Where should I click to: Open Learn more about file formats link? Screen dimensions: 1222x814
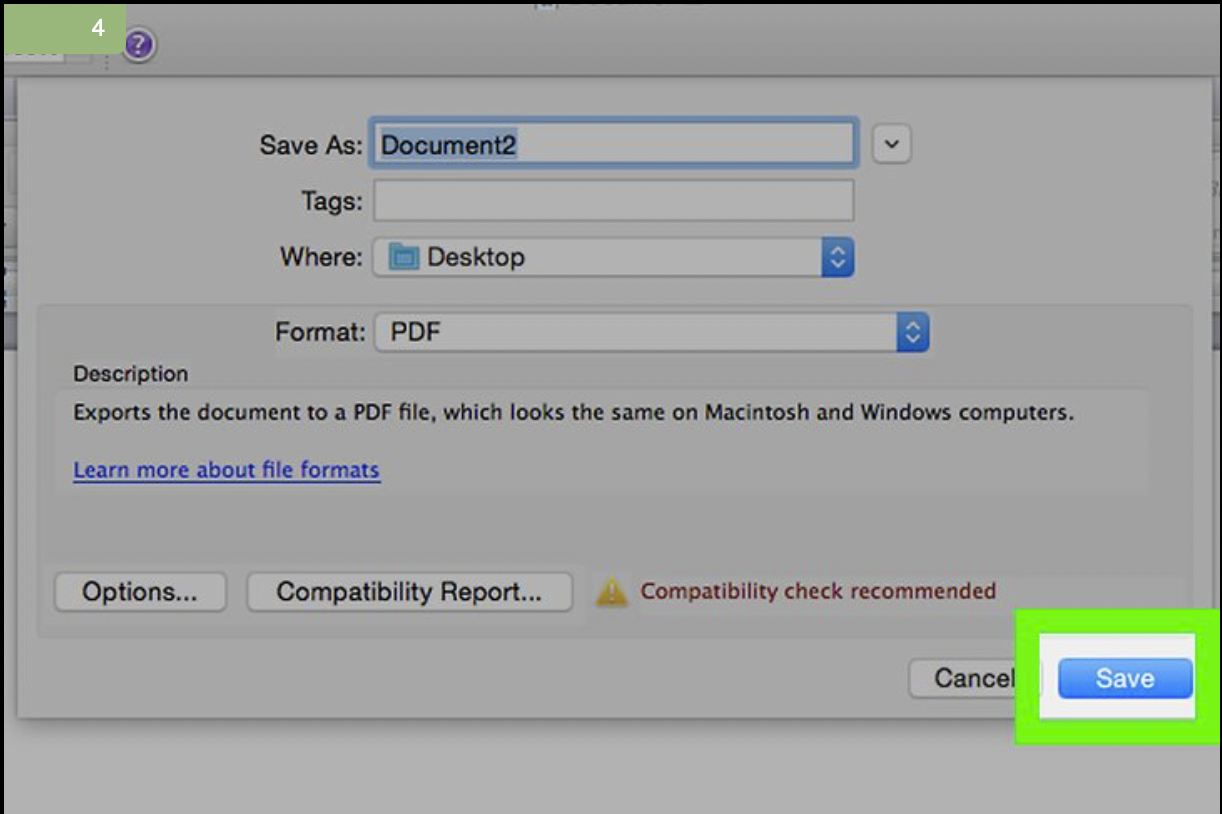226,470
